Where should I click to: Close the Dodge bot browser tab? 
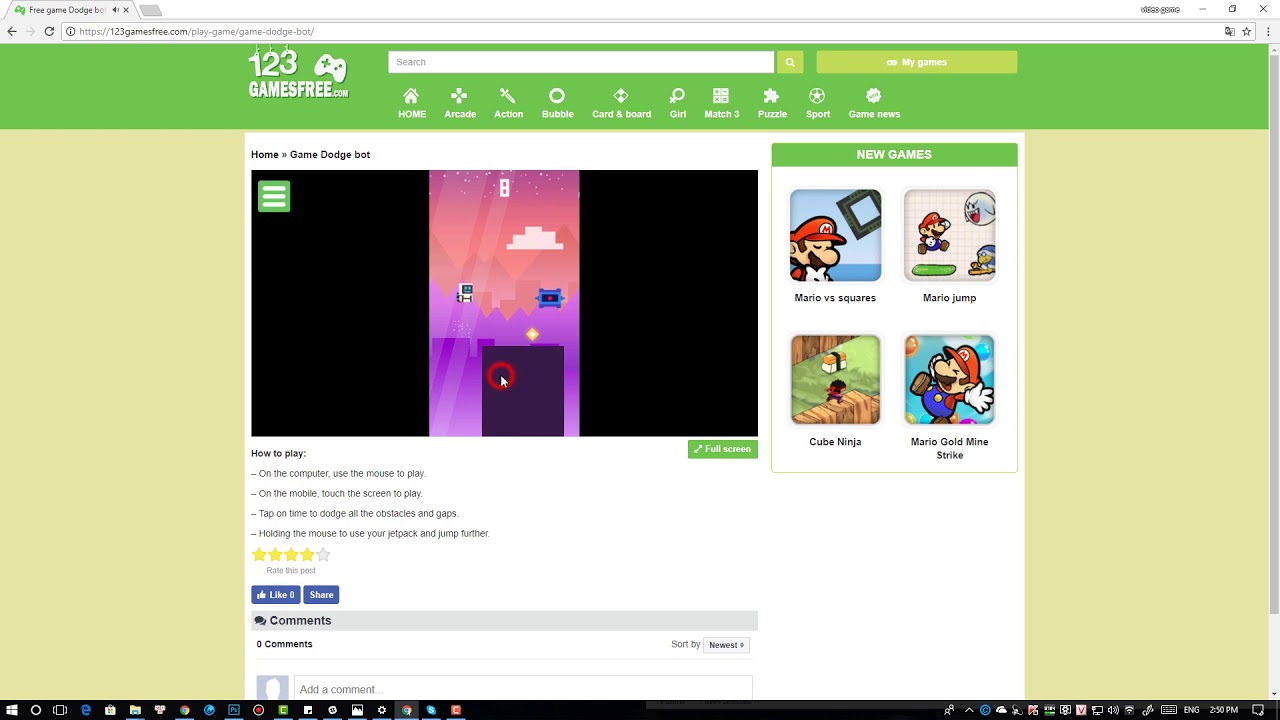pos(126,10)
